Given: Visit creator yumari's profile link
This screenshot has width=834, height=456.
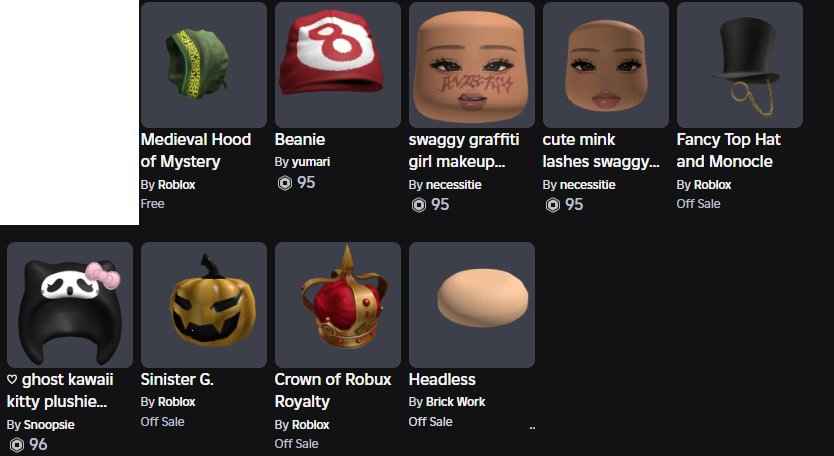Looking at the screenshot, I should [311, 162].
